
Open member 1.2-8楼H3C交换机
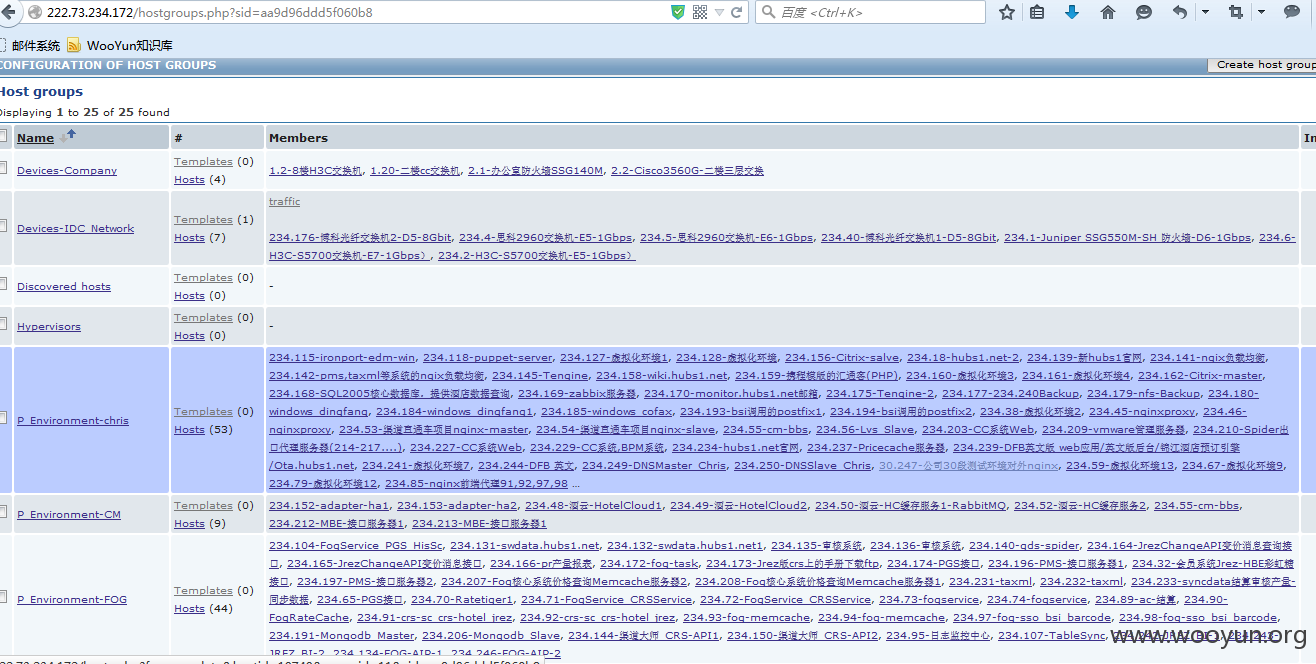[x=315, y=171]
